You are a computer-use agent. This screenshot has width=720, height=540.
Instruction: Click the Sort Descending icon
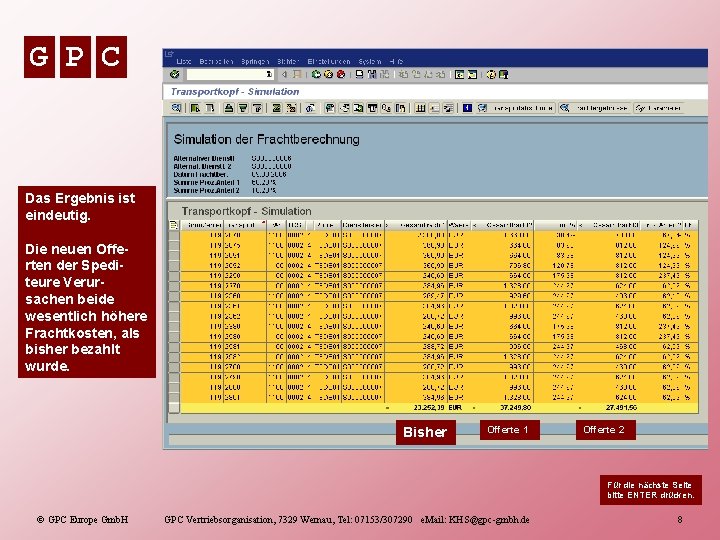click(x=242, y=108)
